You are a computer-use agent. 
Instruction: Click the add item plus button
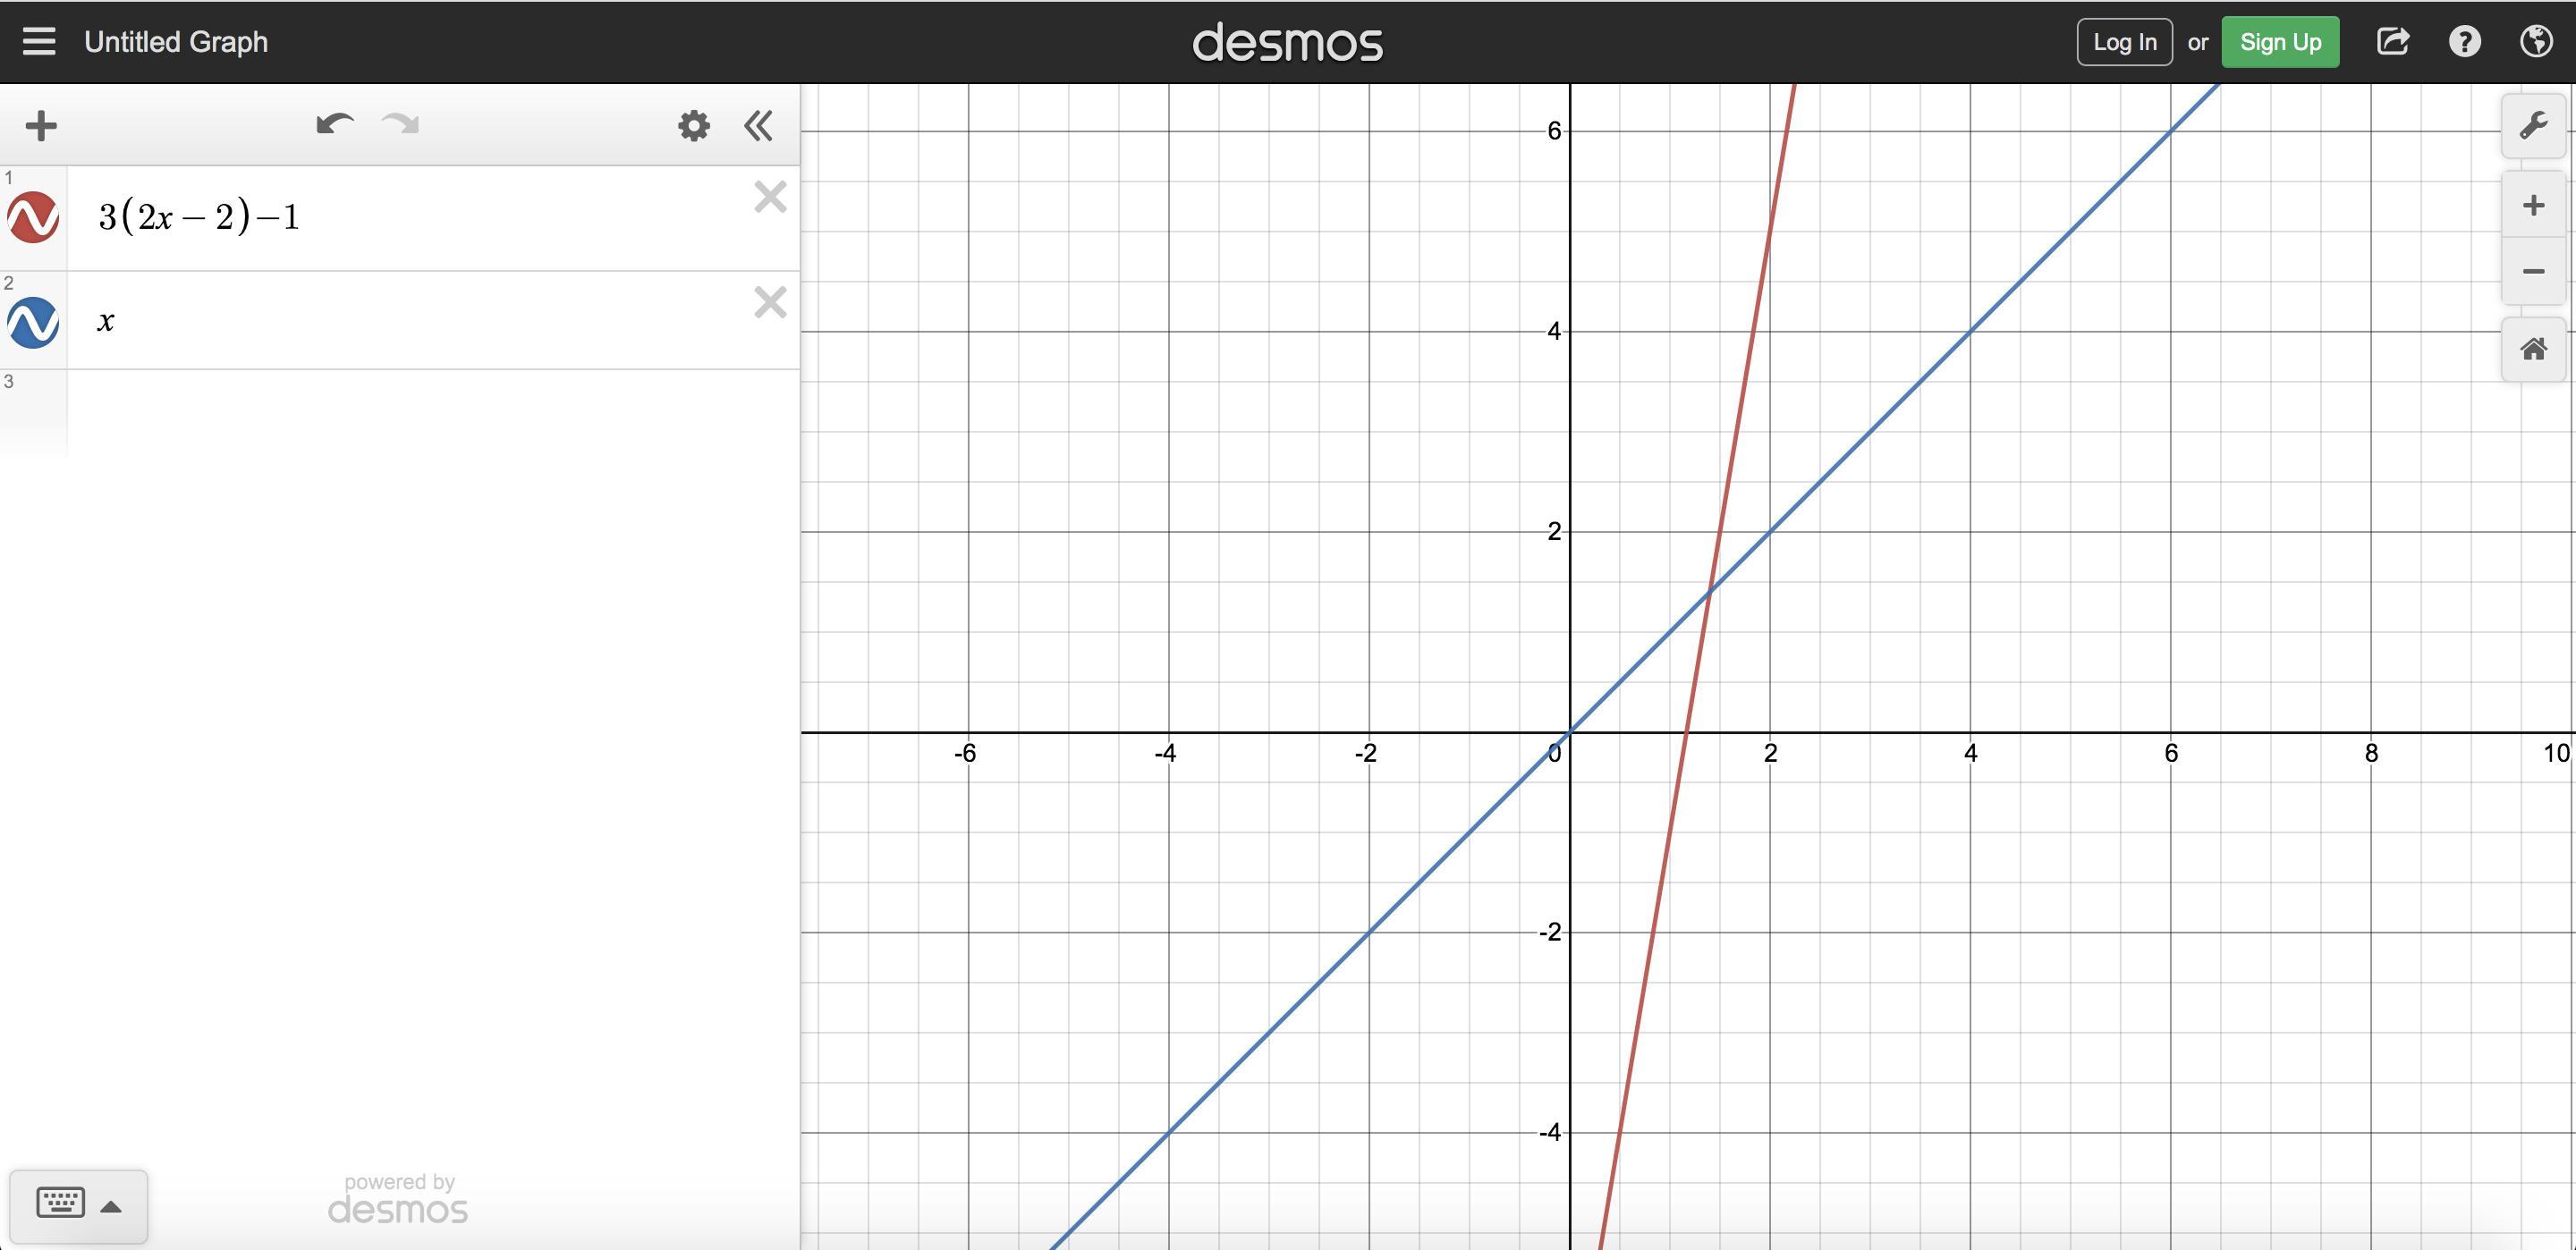click(x=41, y=126)
